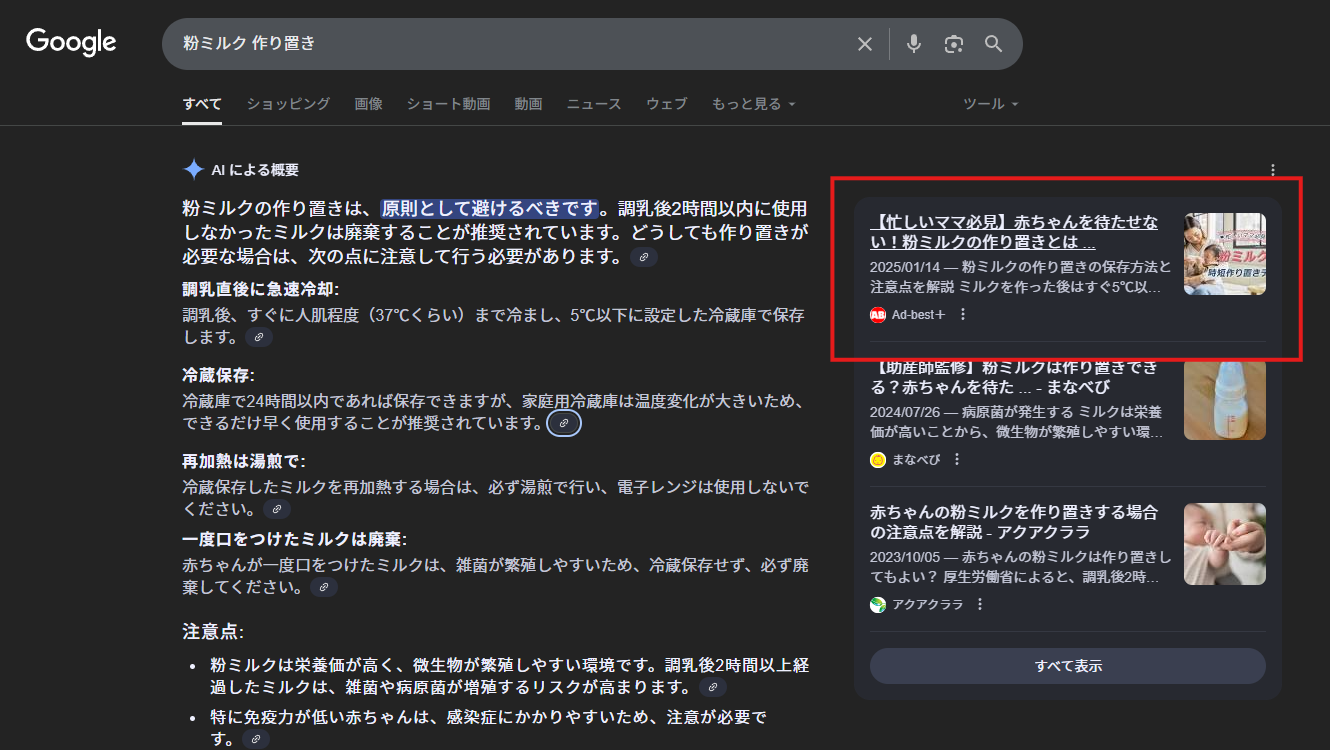
Task: Expand the もっと見る dropdown
Action: pyautogui.click(x=753, y=104)
